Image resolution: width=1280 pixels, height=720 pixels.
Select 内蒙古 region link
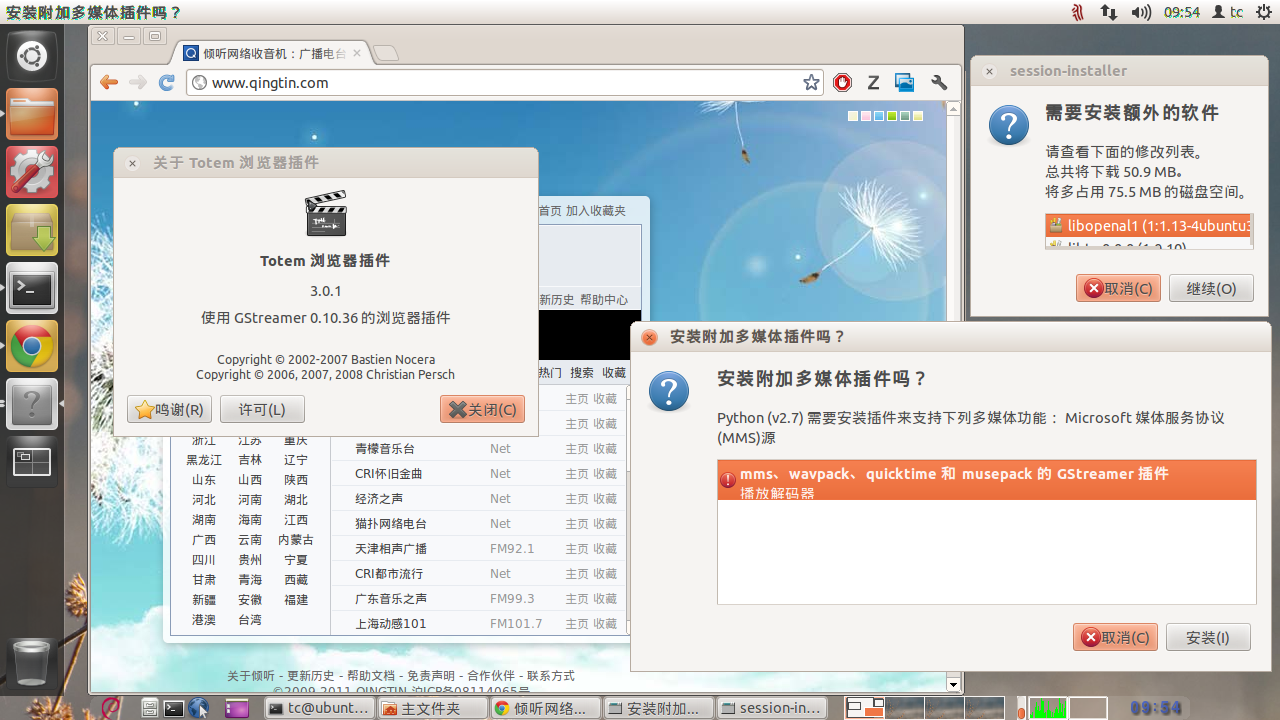(296, 540)
